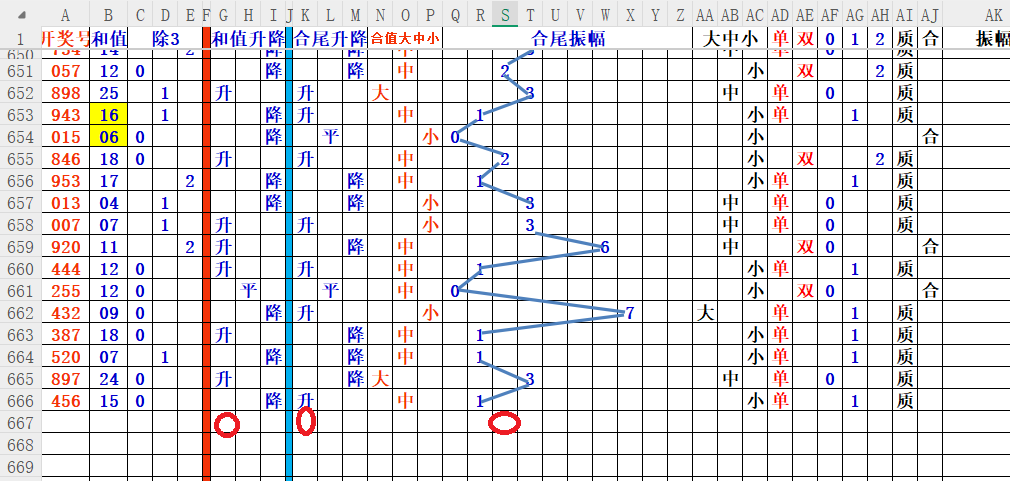Select row header 667

21,422
